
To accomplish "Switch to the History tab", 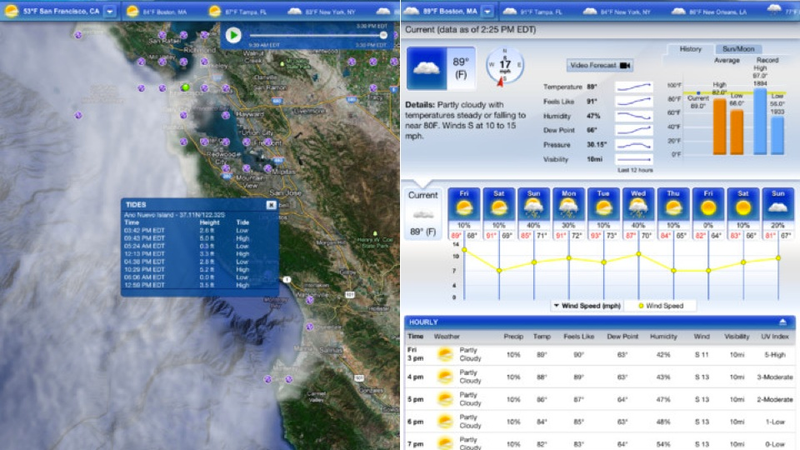I will [690, 49].
